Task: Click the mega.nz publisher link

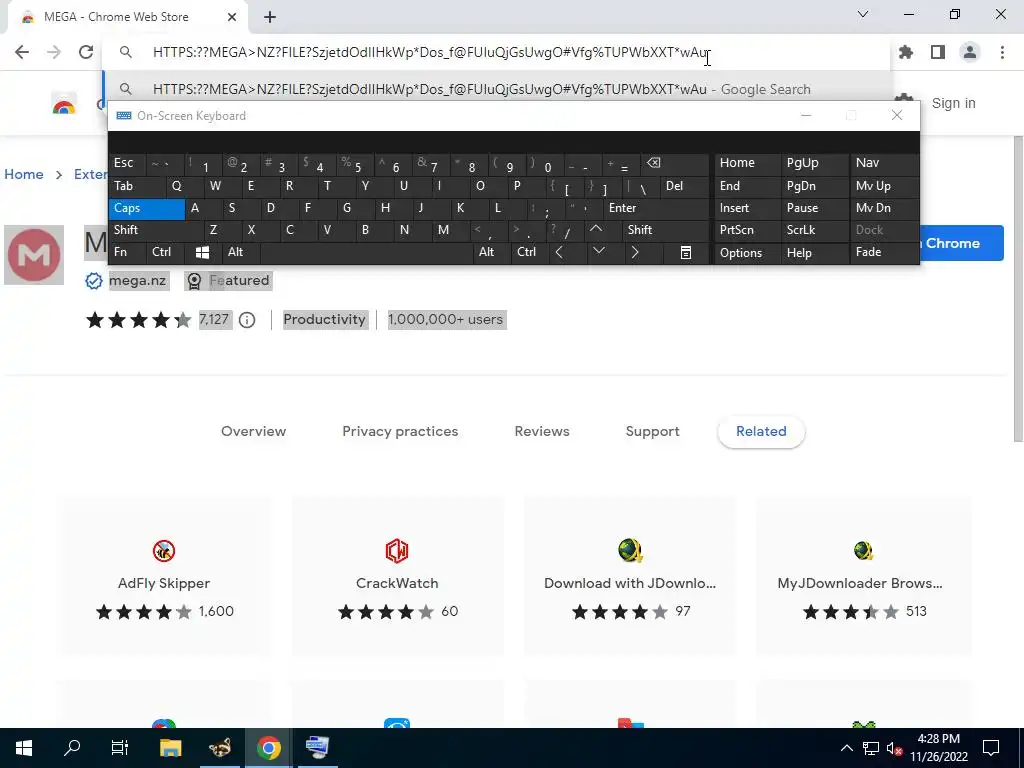Action: click(137, 281)
